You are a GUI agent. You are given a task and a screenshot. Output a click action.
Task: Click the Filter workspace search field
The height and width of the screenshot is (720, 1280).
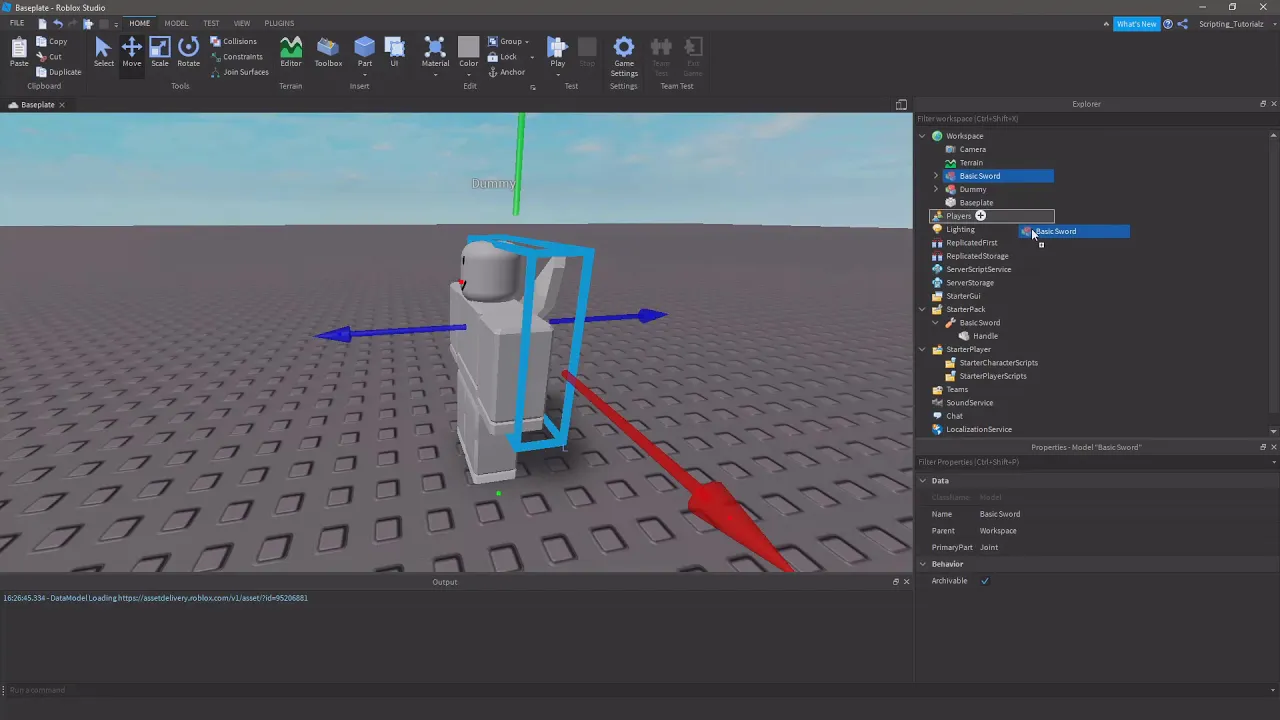(x=1095, y=119)
